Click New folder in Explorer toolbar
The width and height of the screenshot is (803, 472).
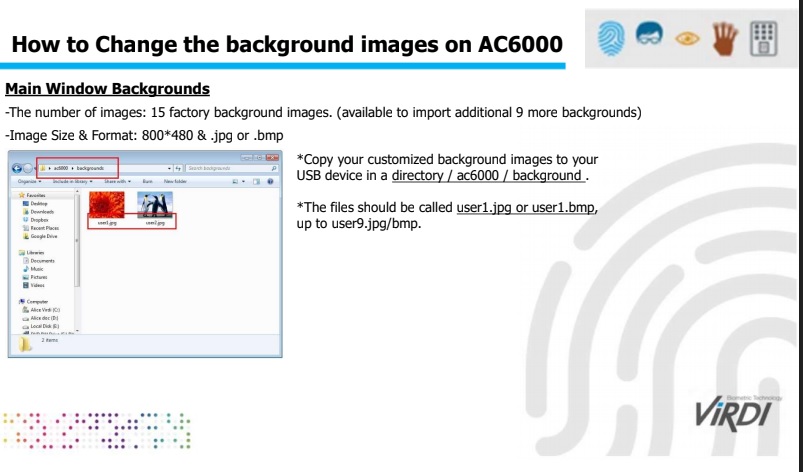pyautogui.click(x=175, y=181)
